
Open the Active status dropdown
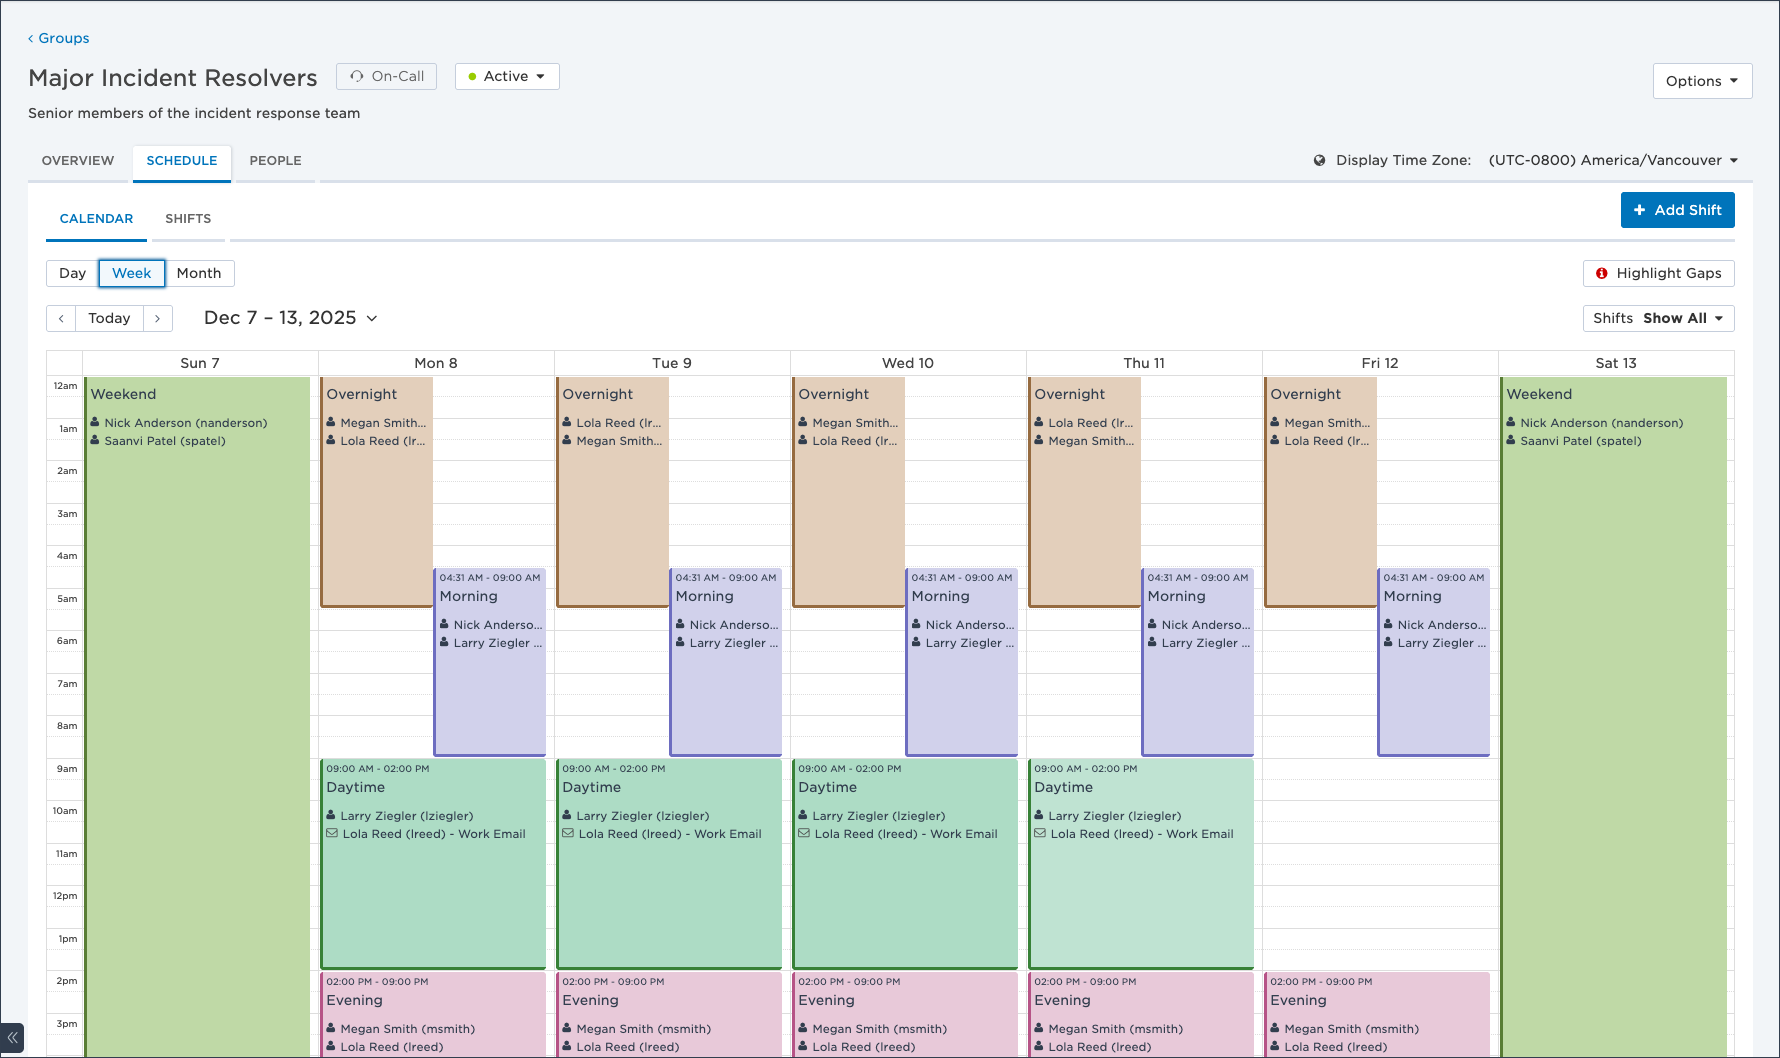coord(507,76)
